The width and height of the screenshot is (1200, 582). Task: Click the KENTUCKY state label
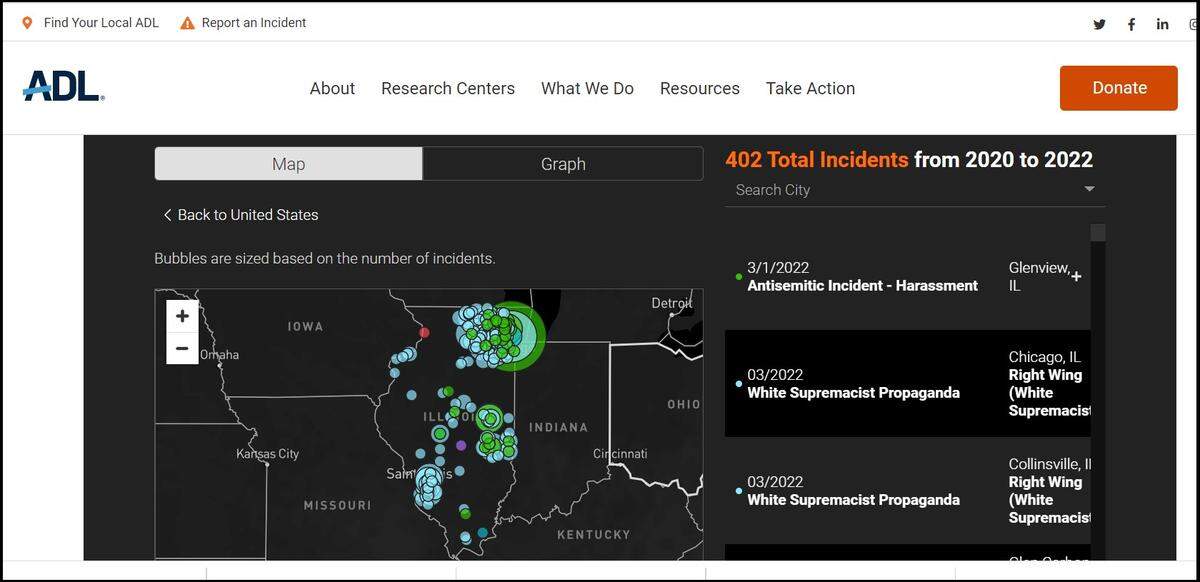click(594, 535)
